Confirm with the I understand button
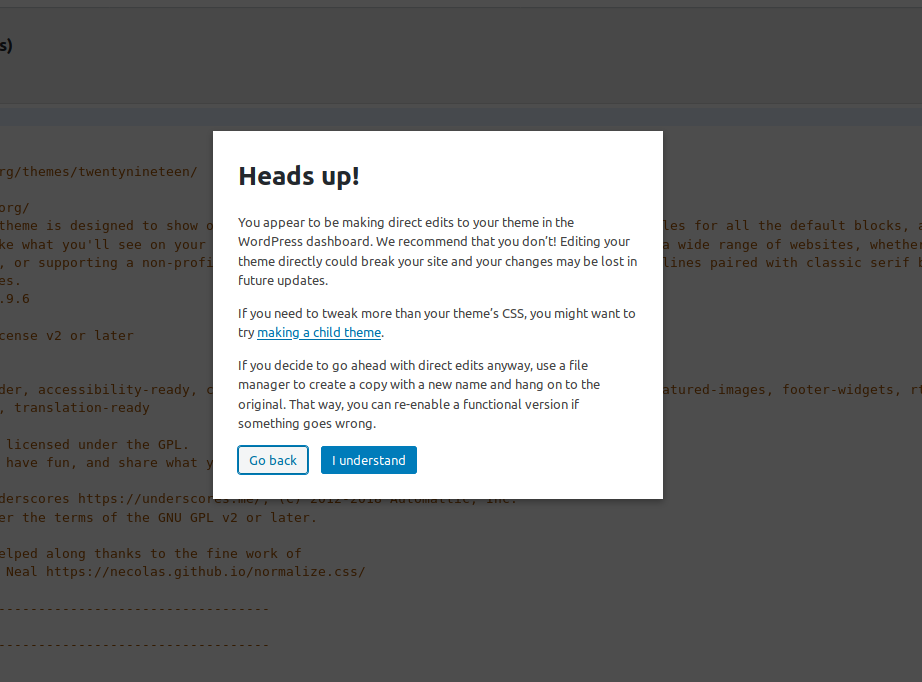The height and width of the screenshot is (682, 922). [x=369, y=460]
